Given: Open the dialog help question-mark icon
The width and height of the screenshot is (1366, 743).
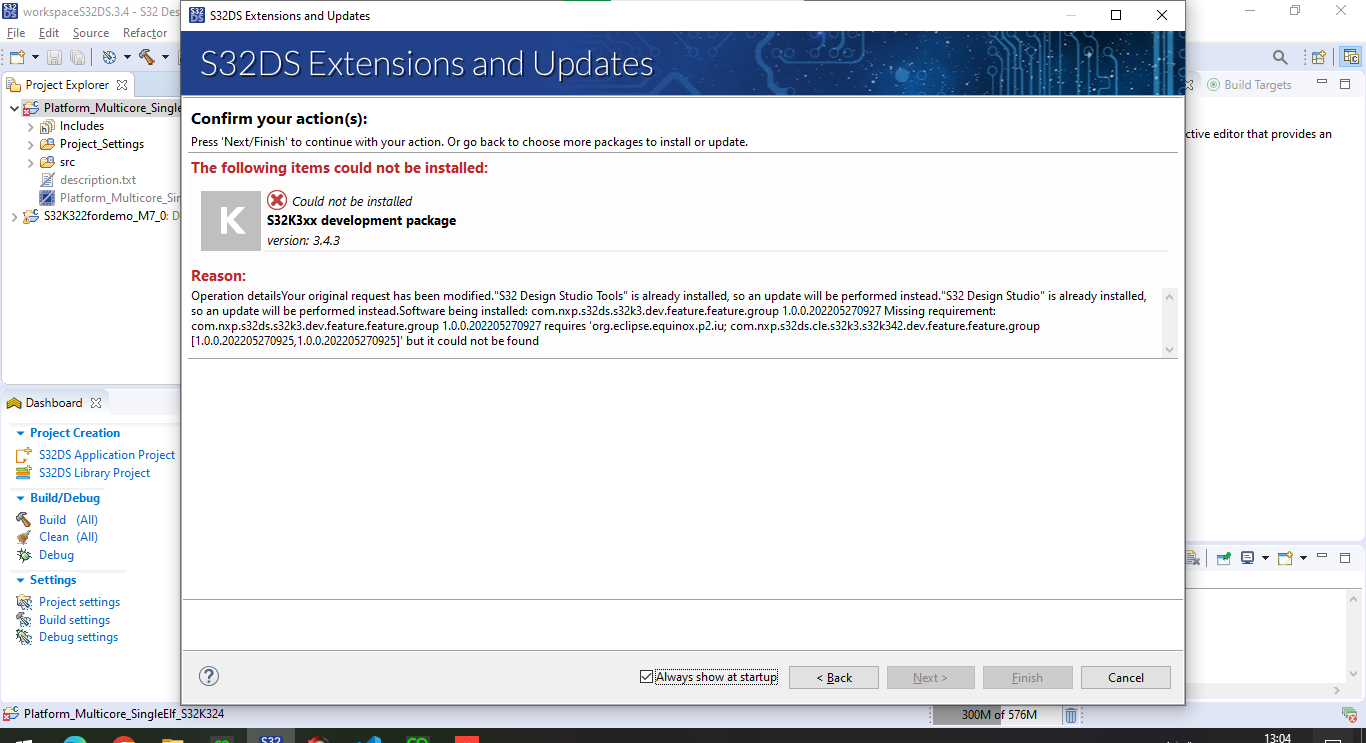Looking at the screenshot, I should (x=209, y=676).
